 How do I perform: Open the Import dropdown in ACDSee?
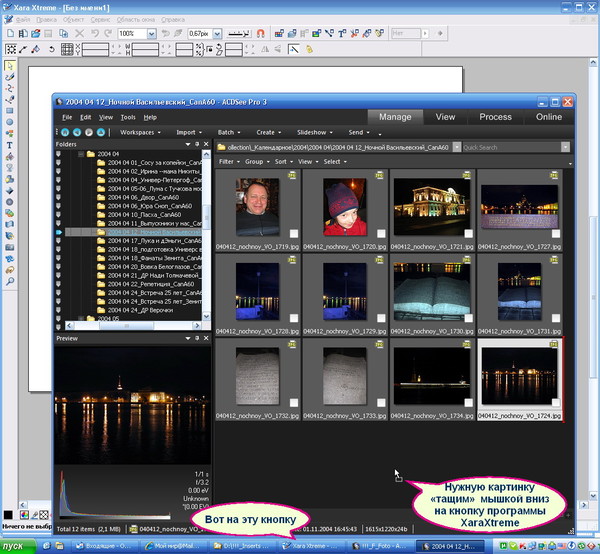[189, 132]
